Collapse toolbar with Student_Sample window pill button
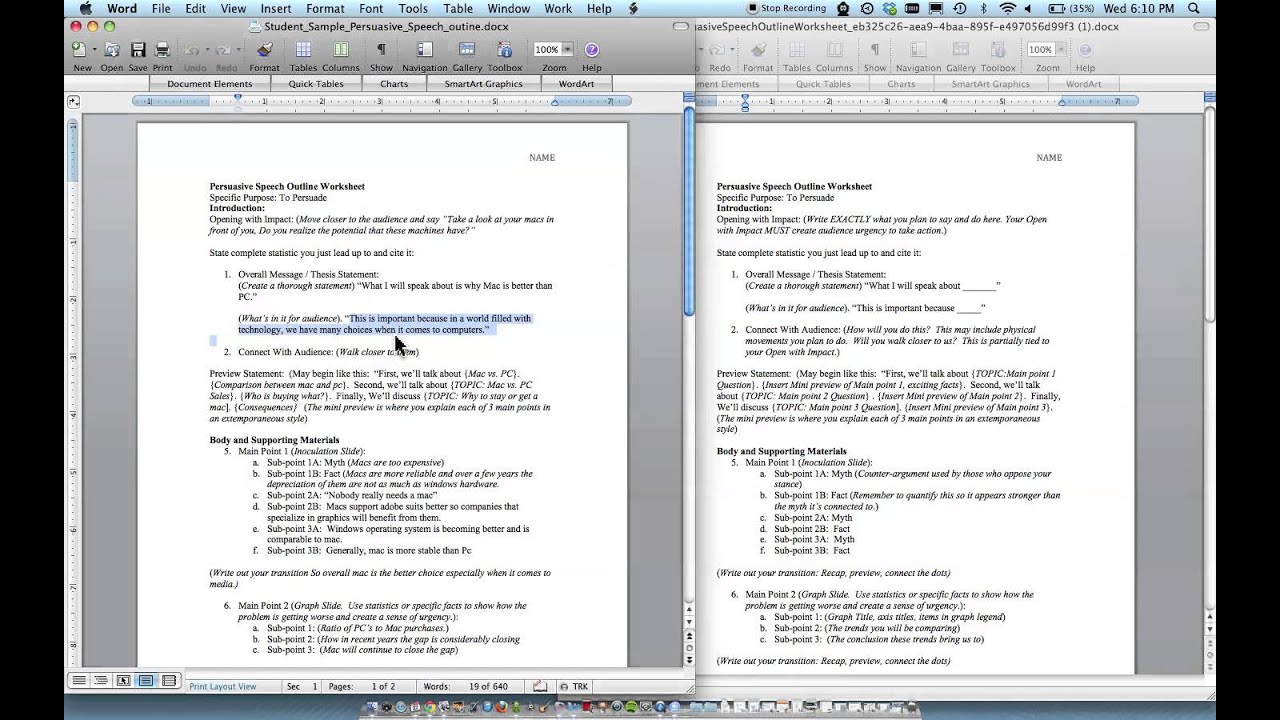Viewport: 1280px width, 720px height. [x=680, y=26]
